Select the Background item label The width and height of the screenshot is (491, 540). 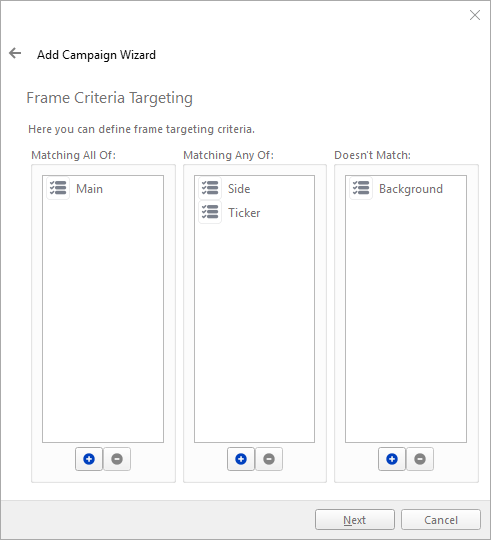411,189
